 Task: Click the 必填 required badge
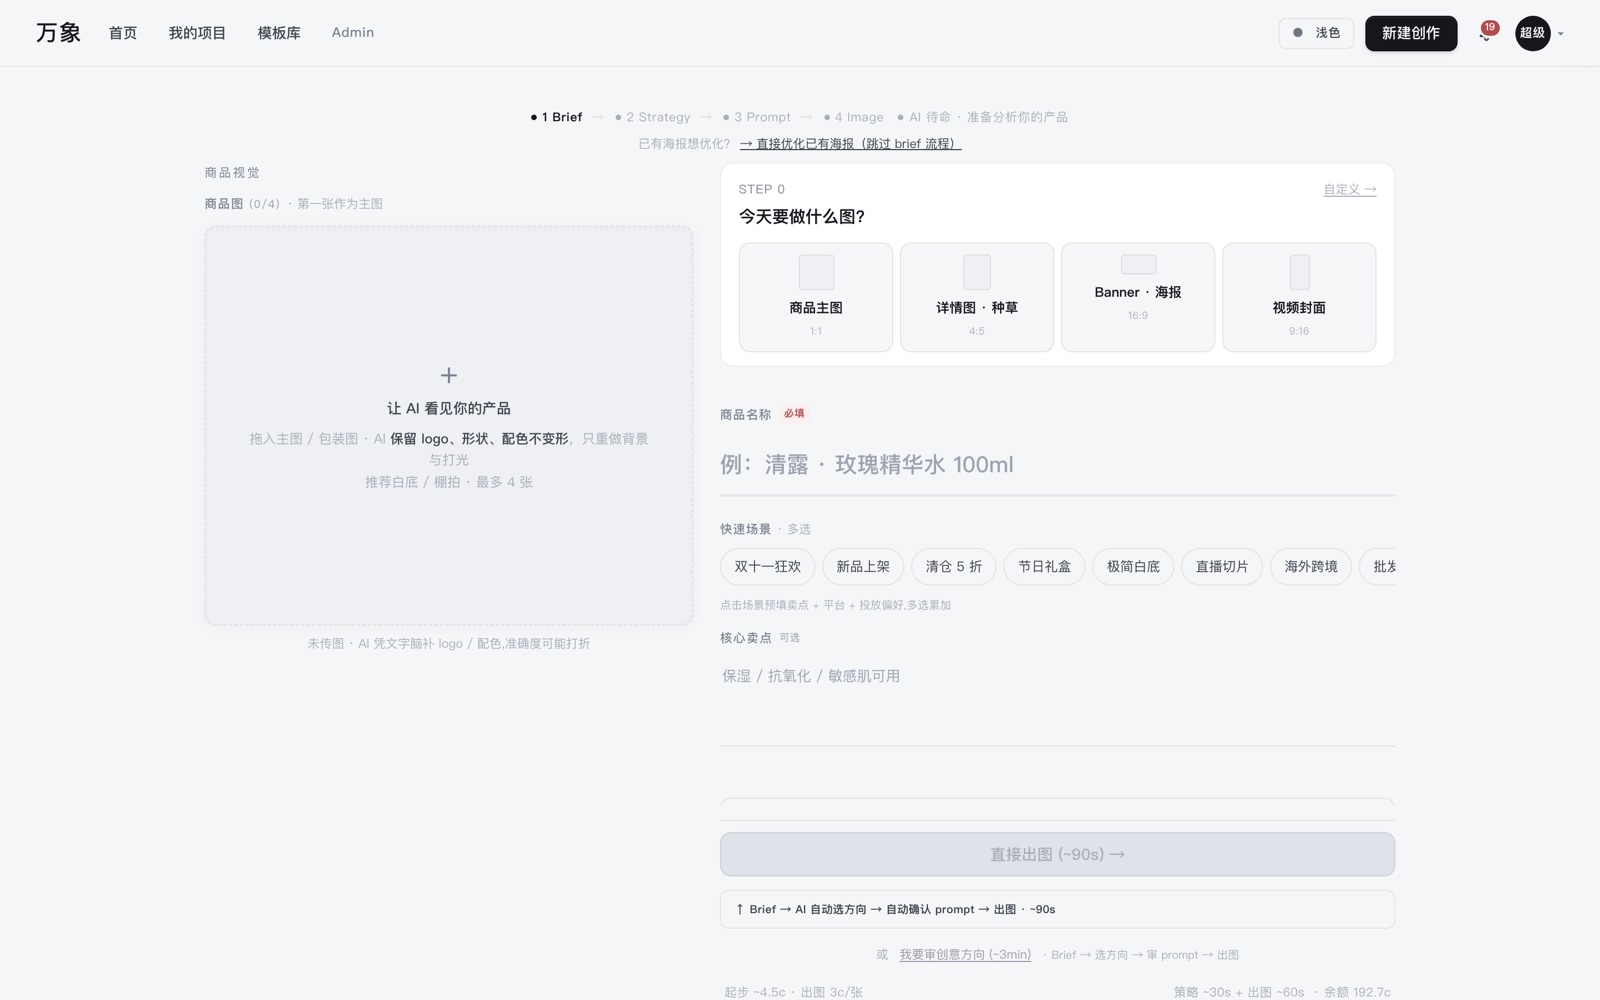coord(794,413)
